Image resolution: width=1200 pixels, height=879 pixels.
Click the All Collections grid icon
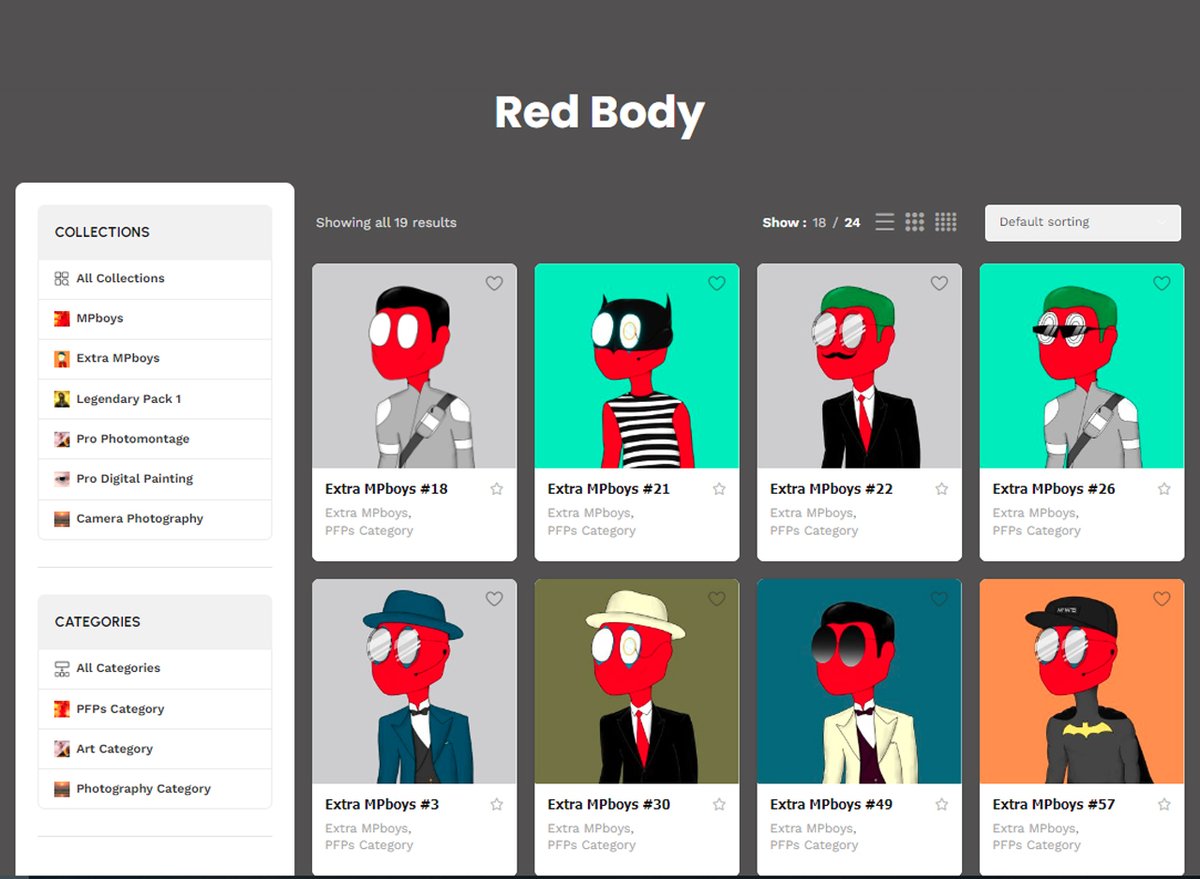coord(62,279)
